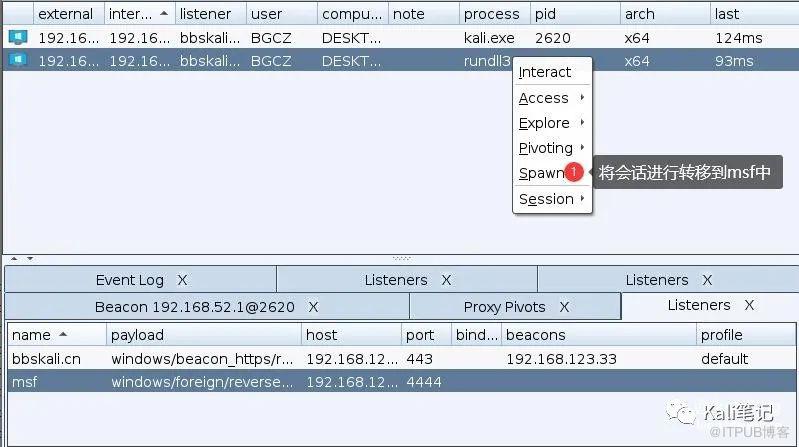Viewport: 799px width, 447px height.
Task: Choose Interact from the context menu
Action: coord(545,72)
